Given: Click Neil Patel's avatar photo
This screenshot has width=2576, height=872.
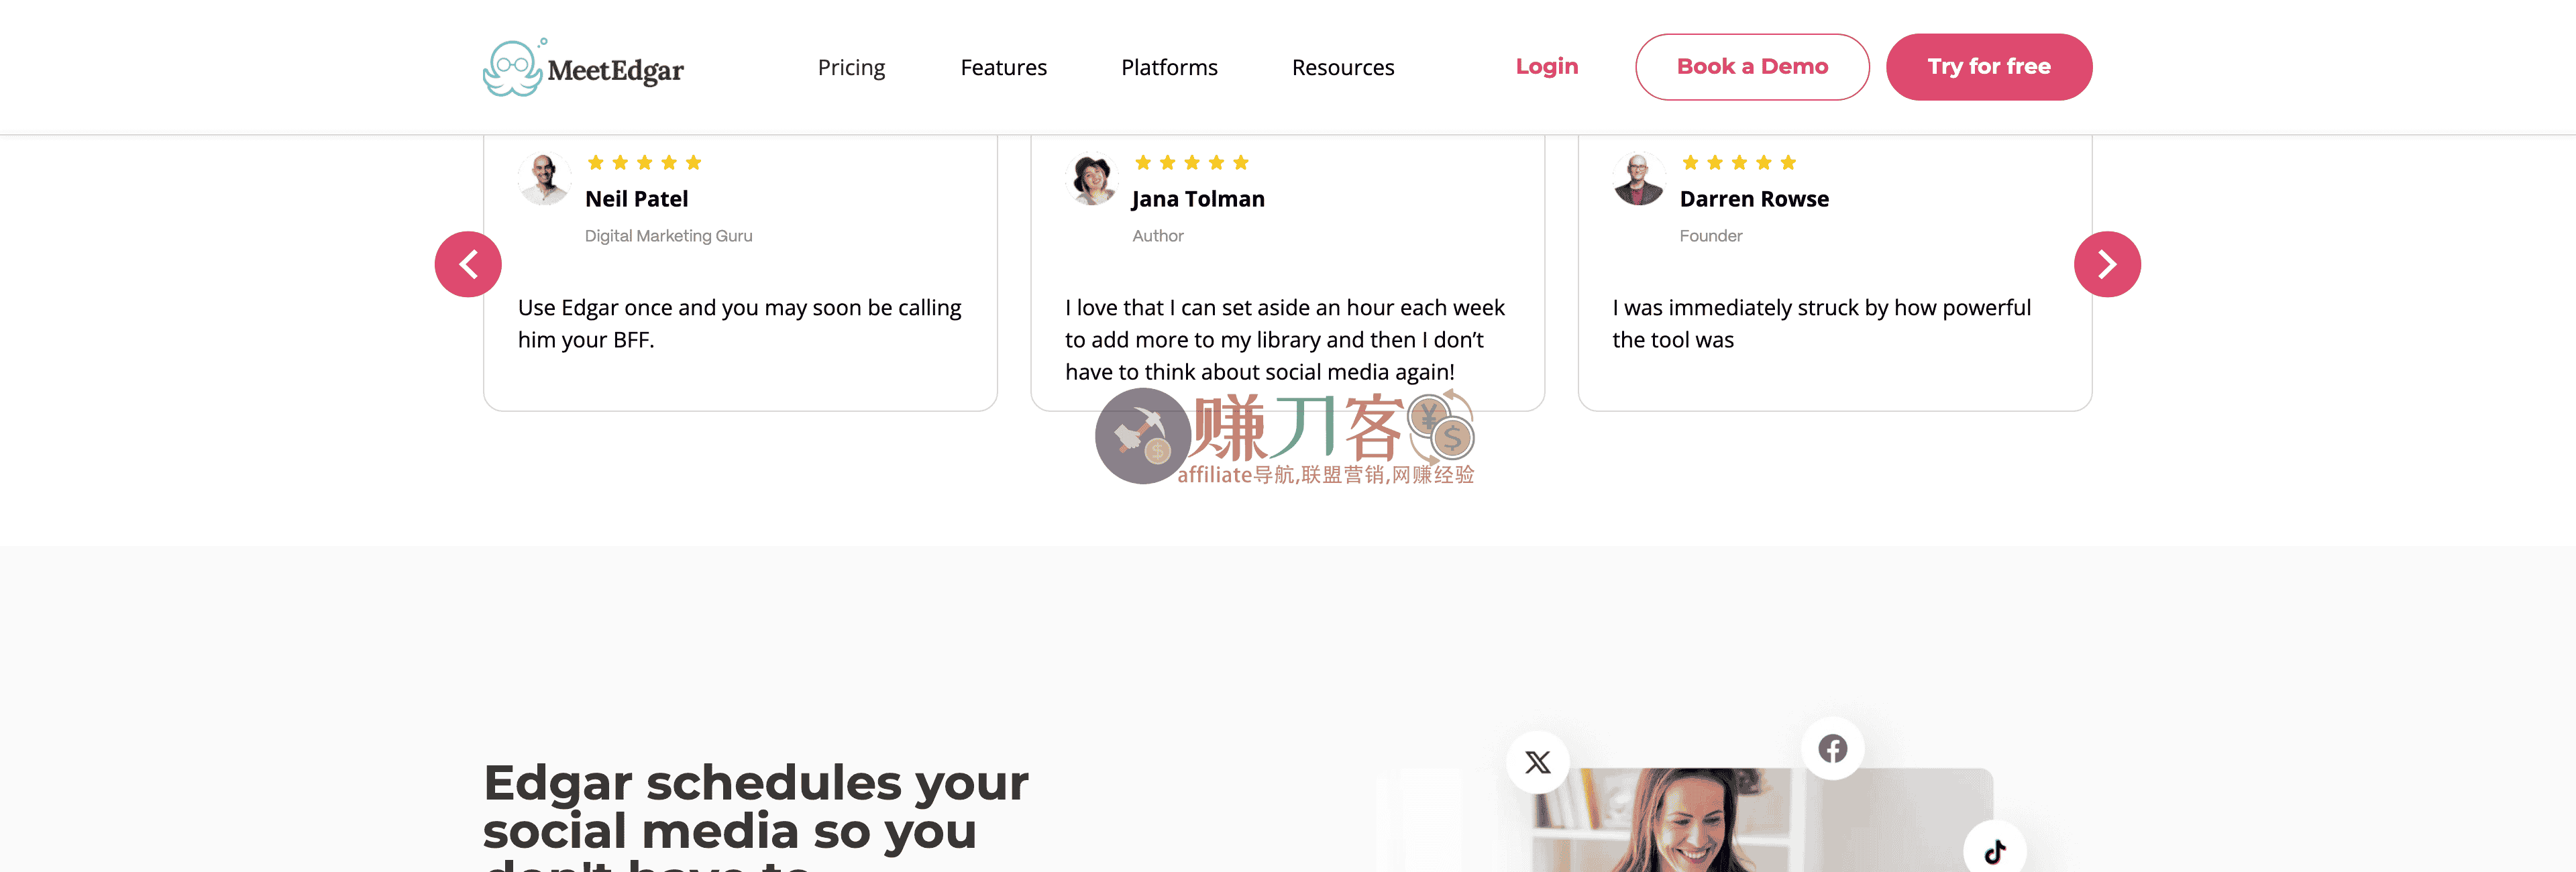Looking at the screenshot, I should [x=544, y=179].
